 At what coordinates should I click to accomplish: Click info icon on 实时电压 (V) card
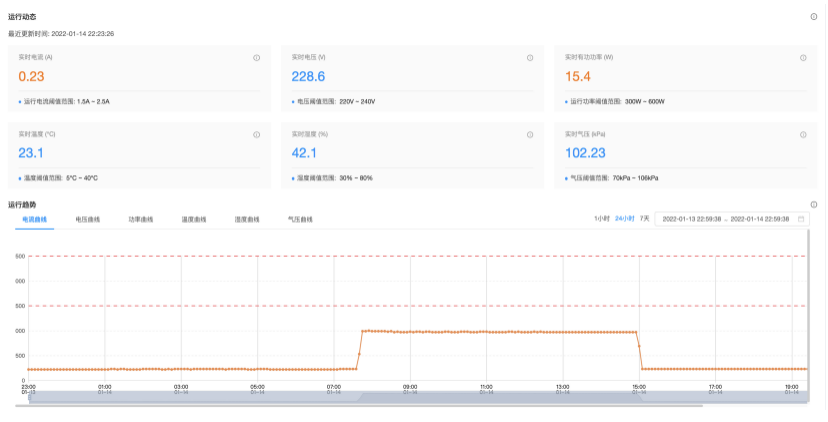(530, 58)
